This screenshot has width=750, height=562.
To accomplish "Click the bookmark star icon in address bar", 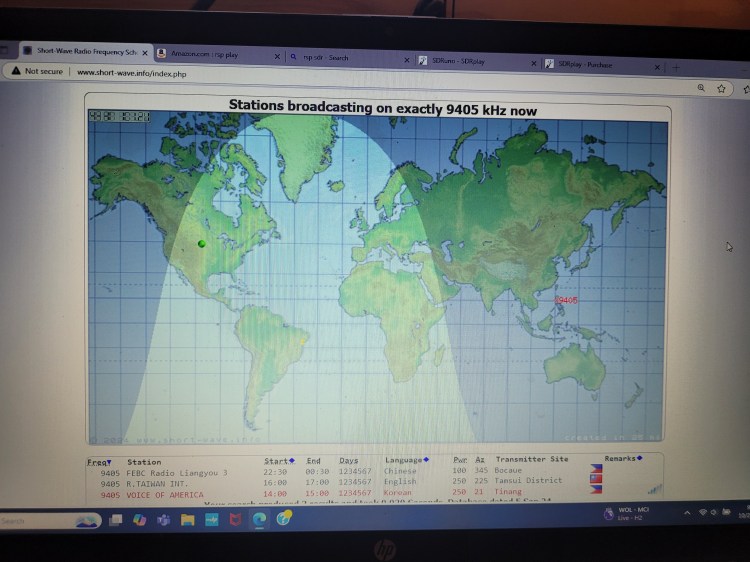I will tap(721, 88).
